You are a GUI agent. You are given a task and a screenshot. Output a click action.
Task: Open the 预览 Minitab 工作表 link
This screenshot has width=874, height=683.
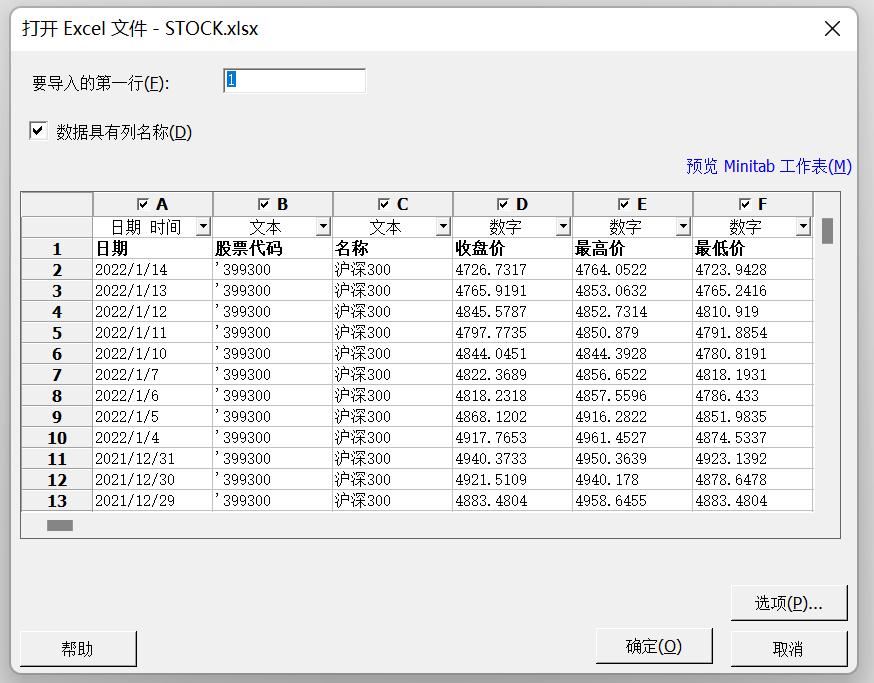768,166
